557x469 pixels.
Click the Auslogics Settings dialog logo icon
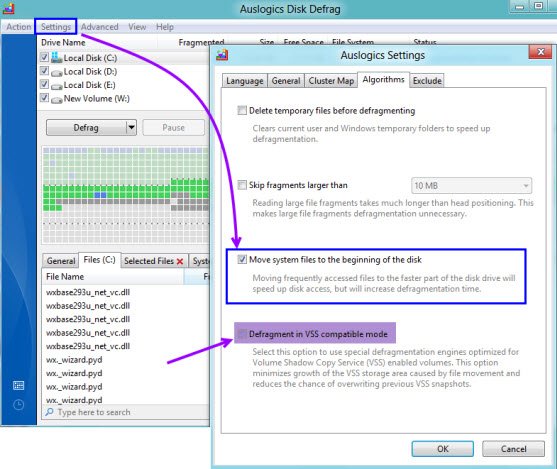222,55
